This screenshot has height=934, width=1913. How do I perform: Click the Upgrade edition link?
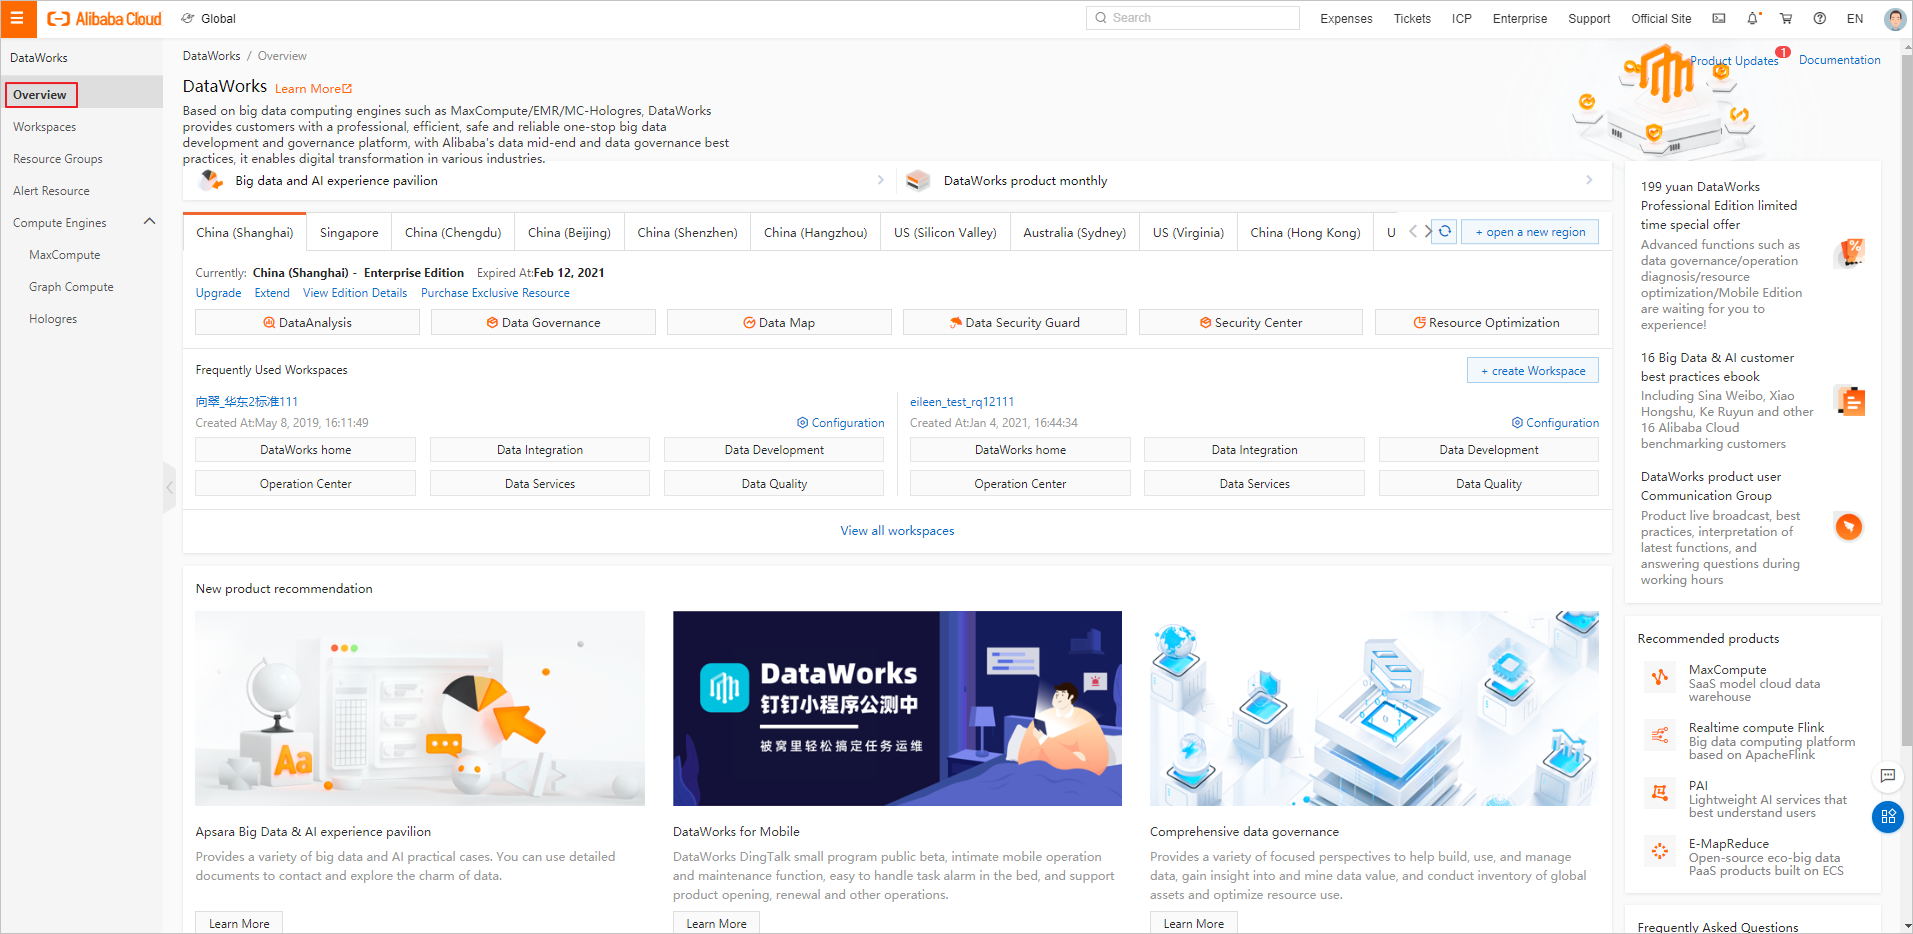click(x=218, y=293)
